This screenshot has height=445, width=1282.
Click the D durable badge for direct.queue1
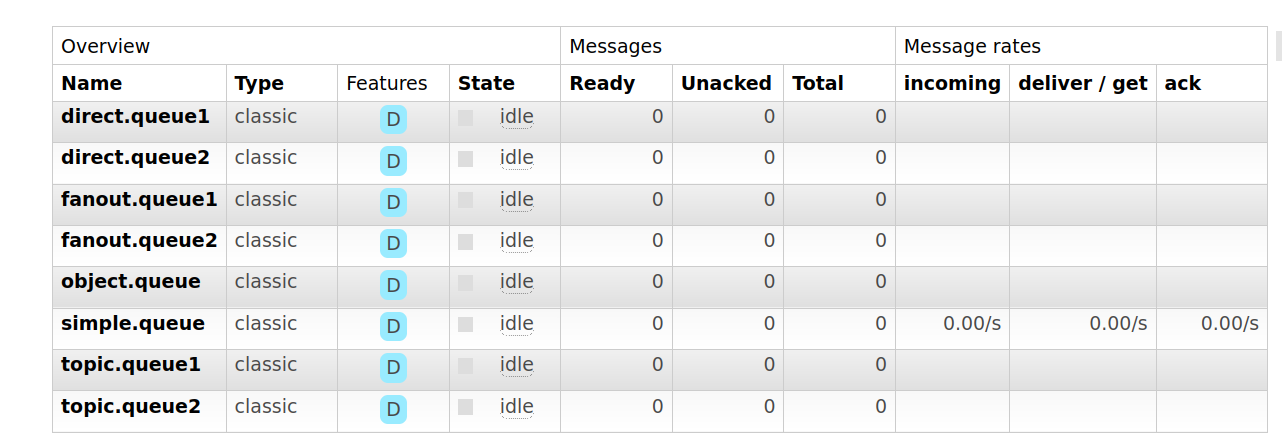(x=393, y=120)
